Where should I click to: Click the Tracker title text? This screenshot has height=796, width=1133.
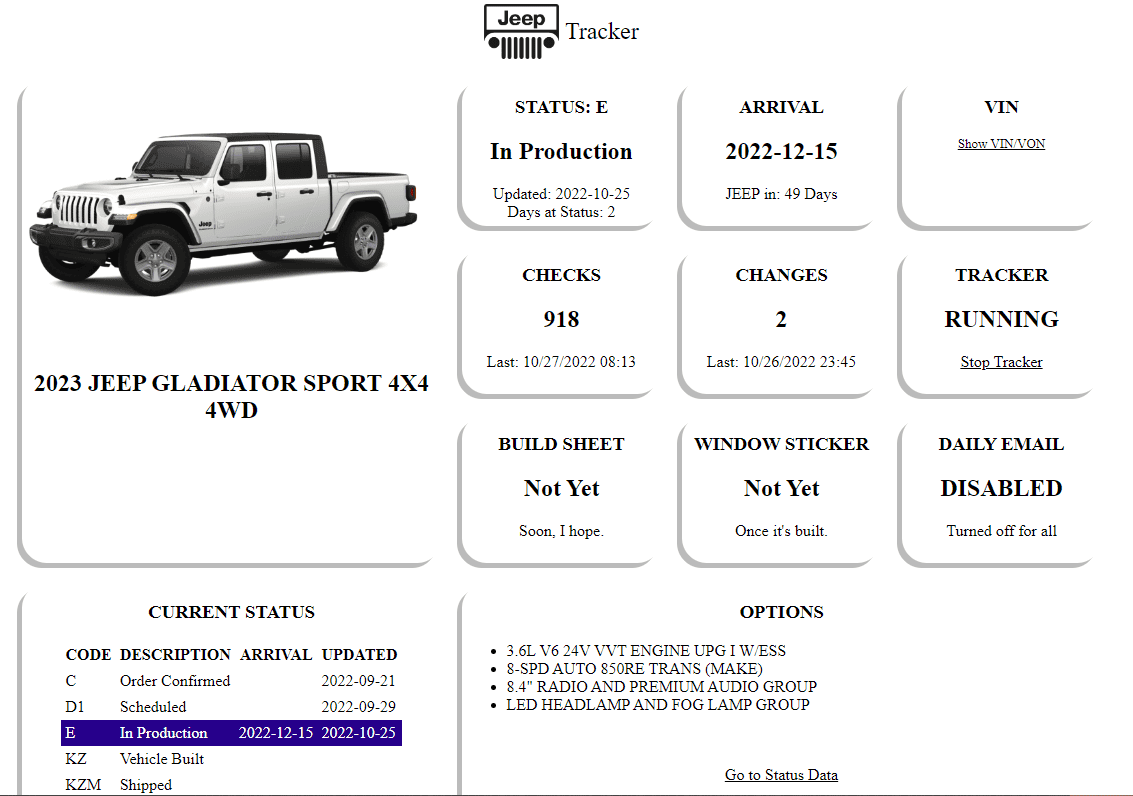tap(602, 31)
